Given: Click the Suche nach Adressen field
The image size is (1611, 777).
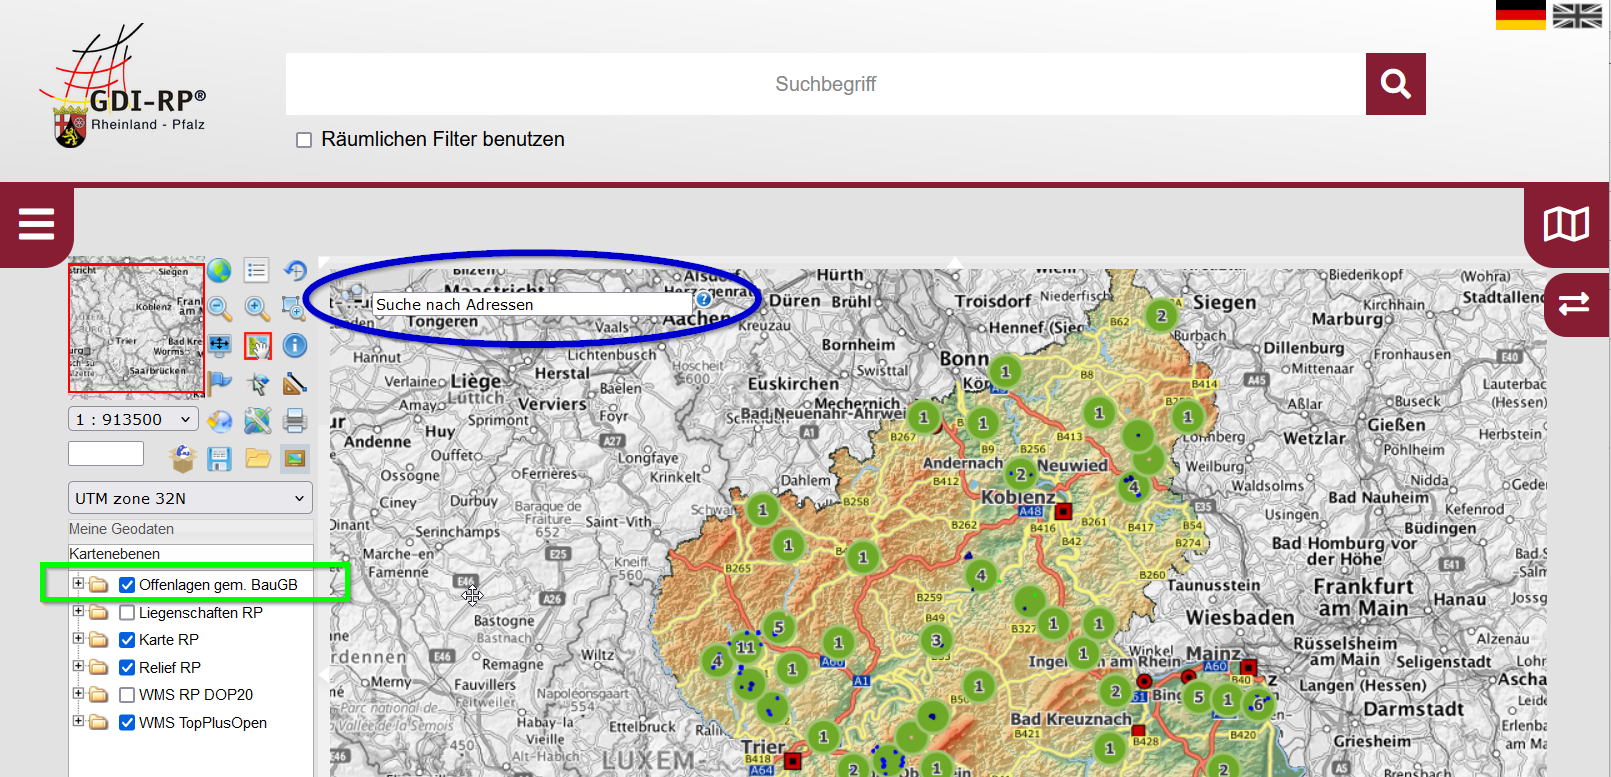Looking at the screenshot, I should click(531, 304).
